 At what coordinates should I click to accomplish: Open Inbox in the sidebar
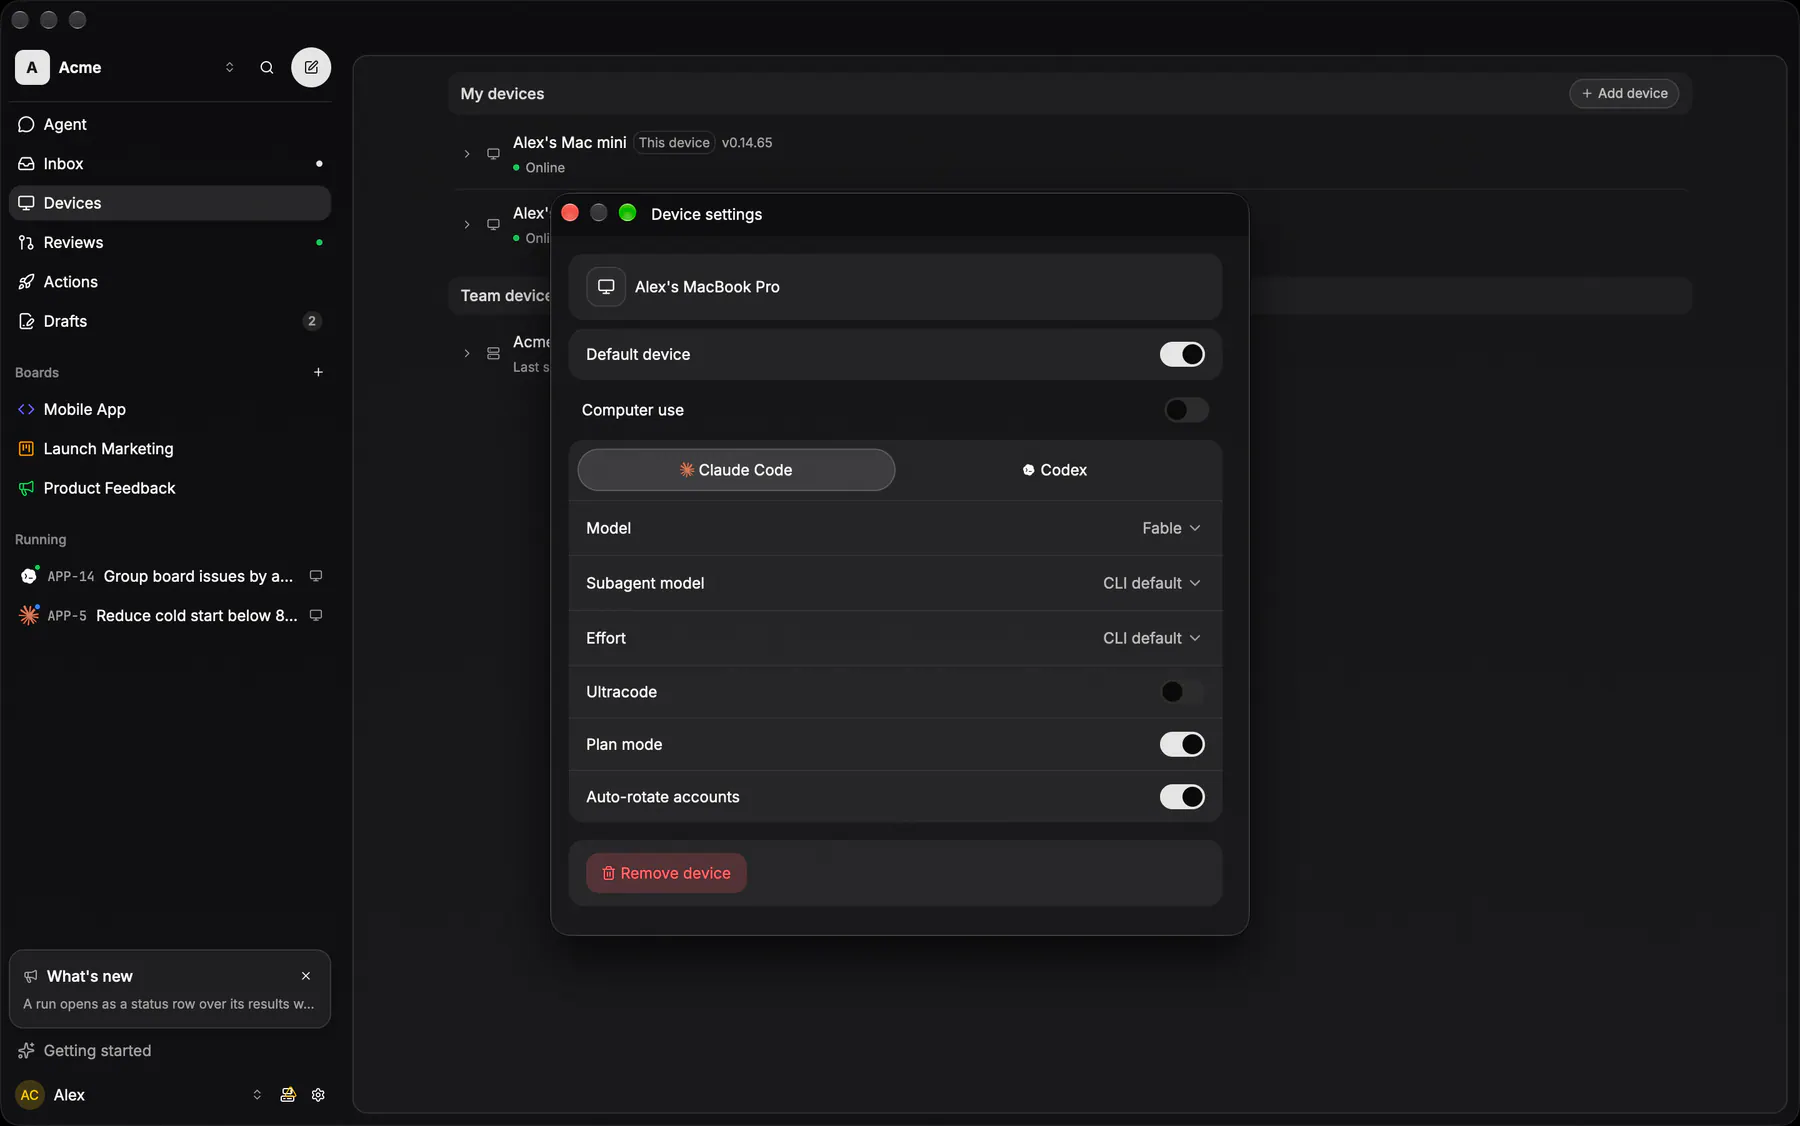pyautogui.click(x=170, y=164)
